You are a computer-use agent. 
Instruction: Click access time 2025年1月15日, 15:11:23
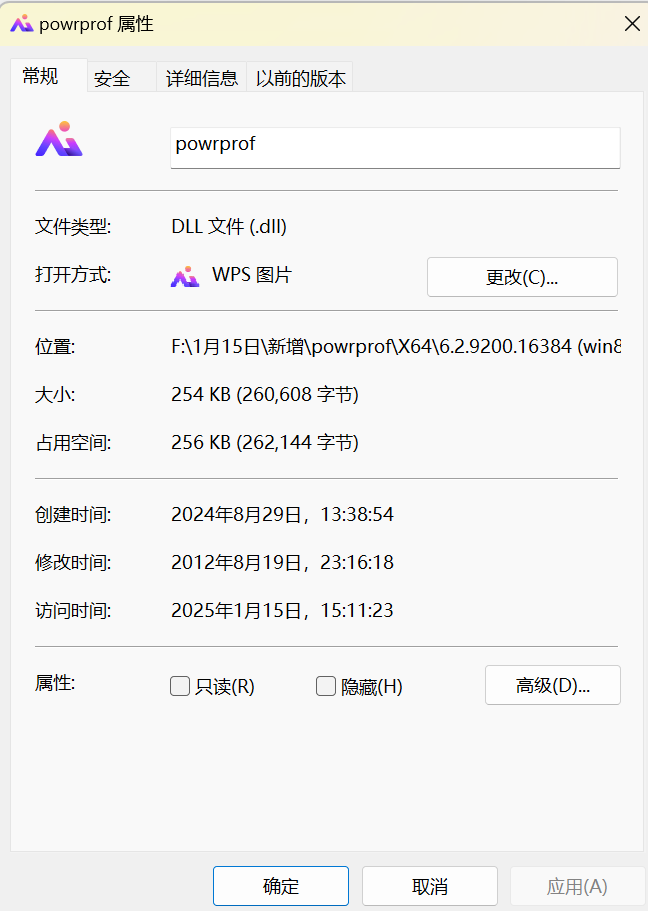click(282, 610)
